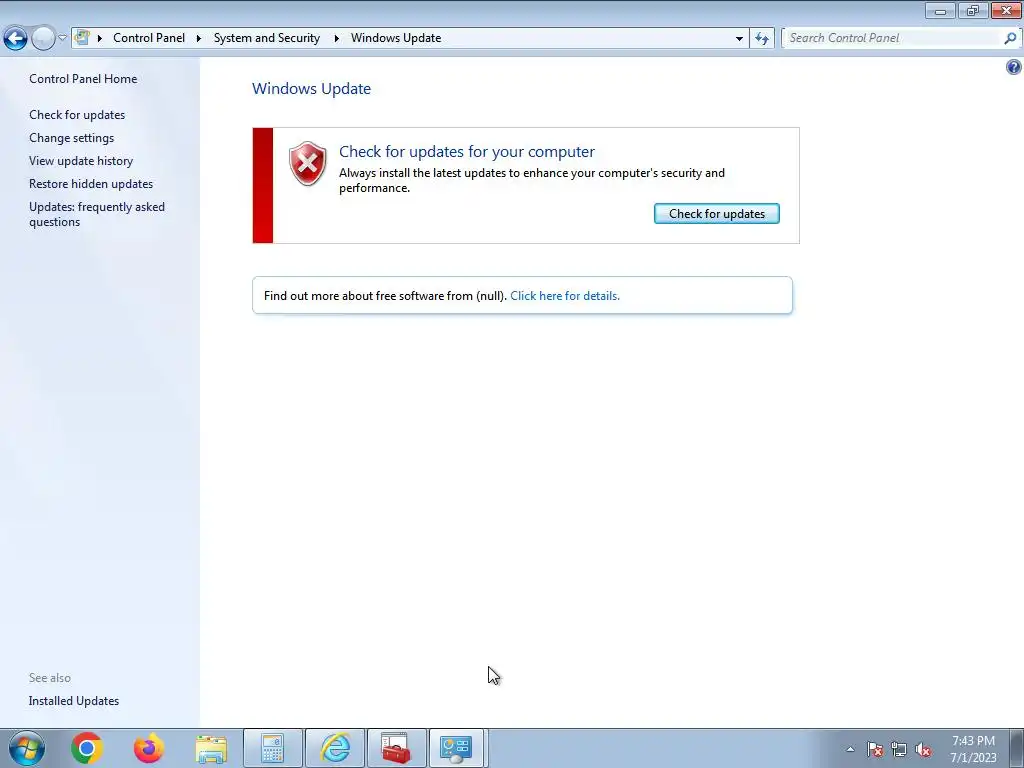Open Control Panel Home in the sidebar
Screen dimensions: 1024x768
(83, 79)
